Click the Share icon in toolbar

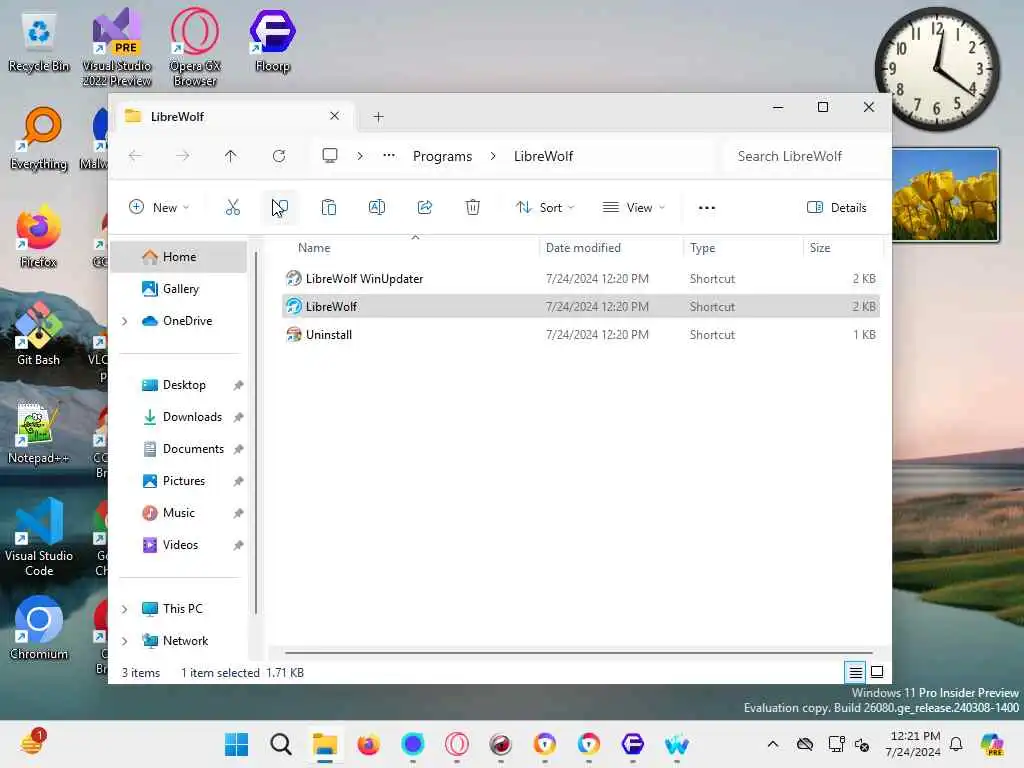pyautogui.click(x=424, y=208)
